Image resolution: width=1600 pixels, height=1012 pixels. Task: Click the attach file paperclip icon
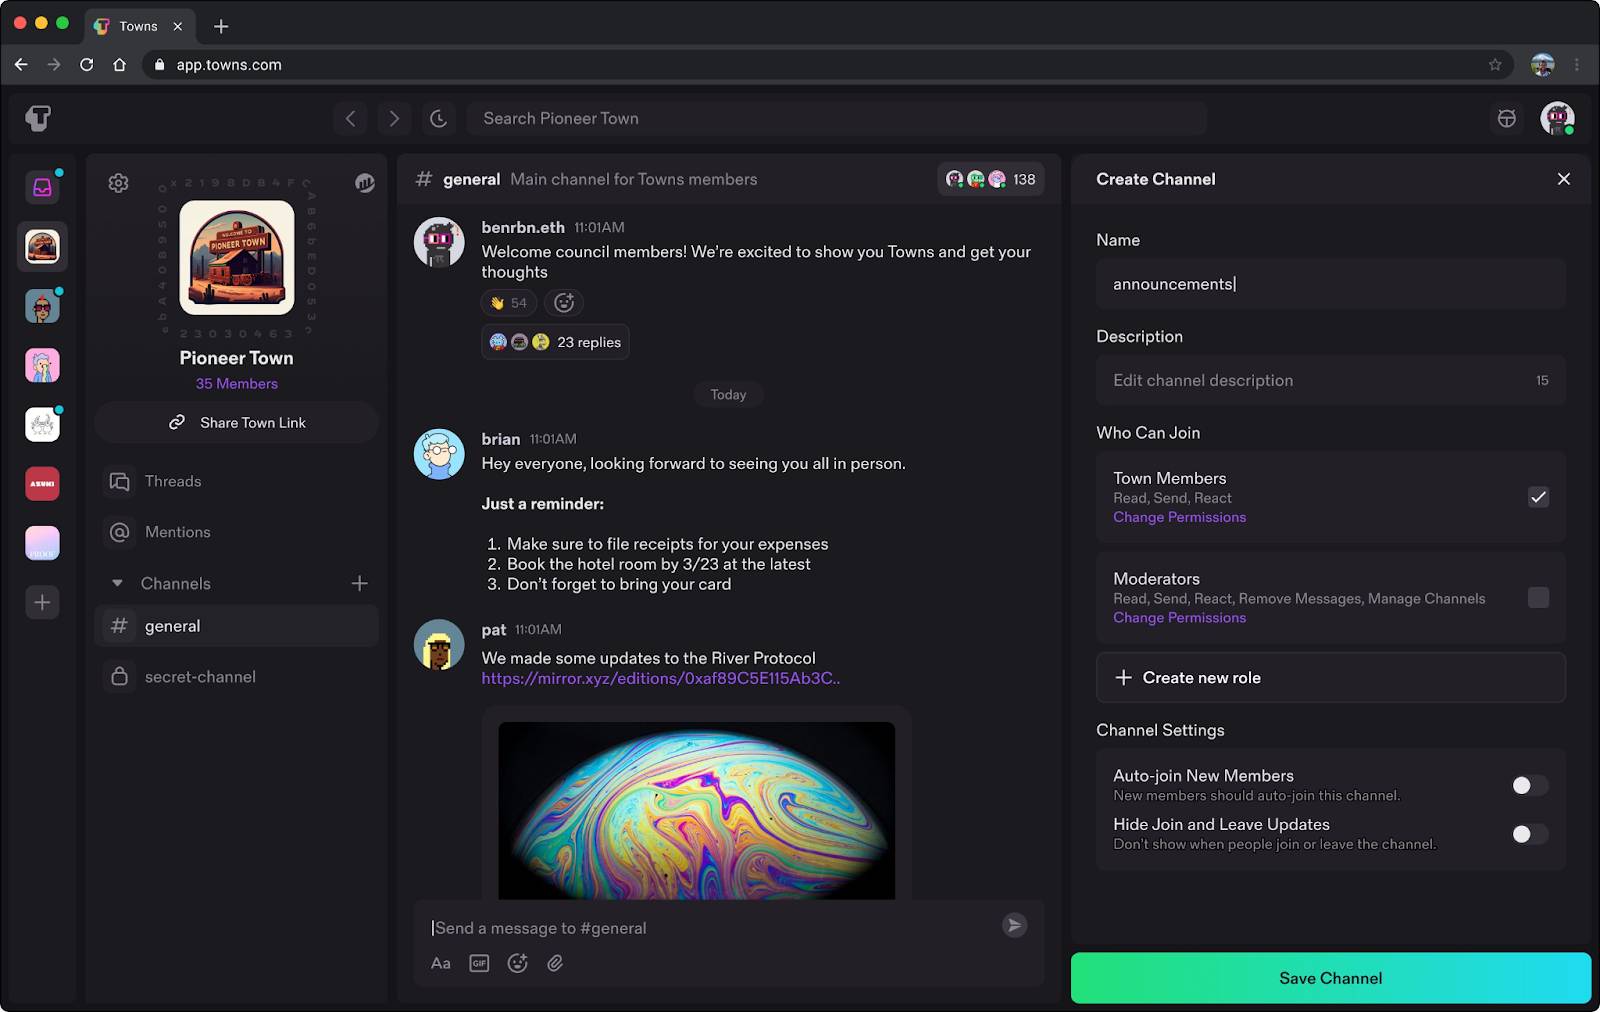[555, 963]
